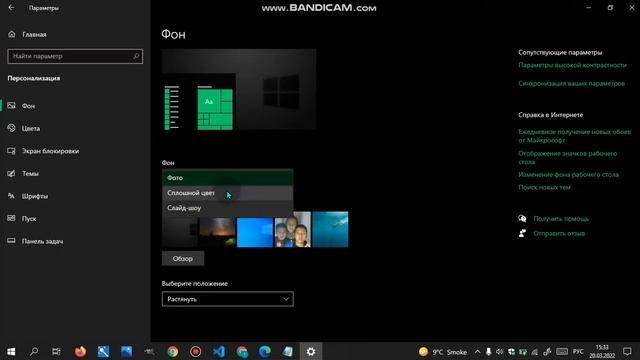Screen dimensions: 640x360
Task: Open Изменение фона рабочего стола link
Action: (568, 175)
